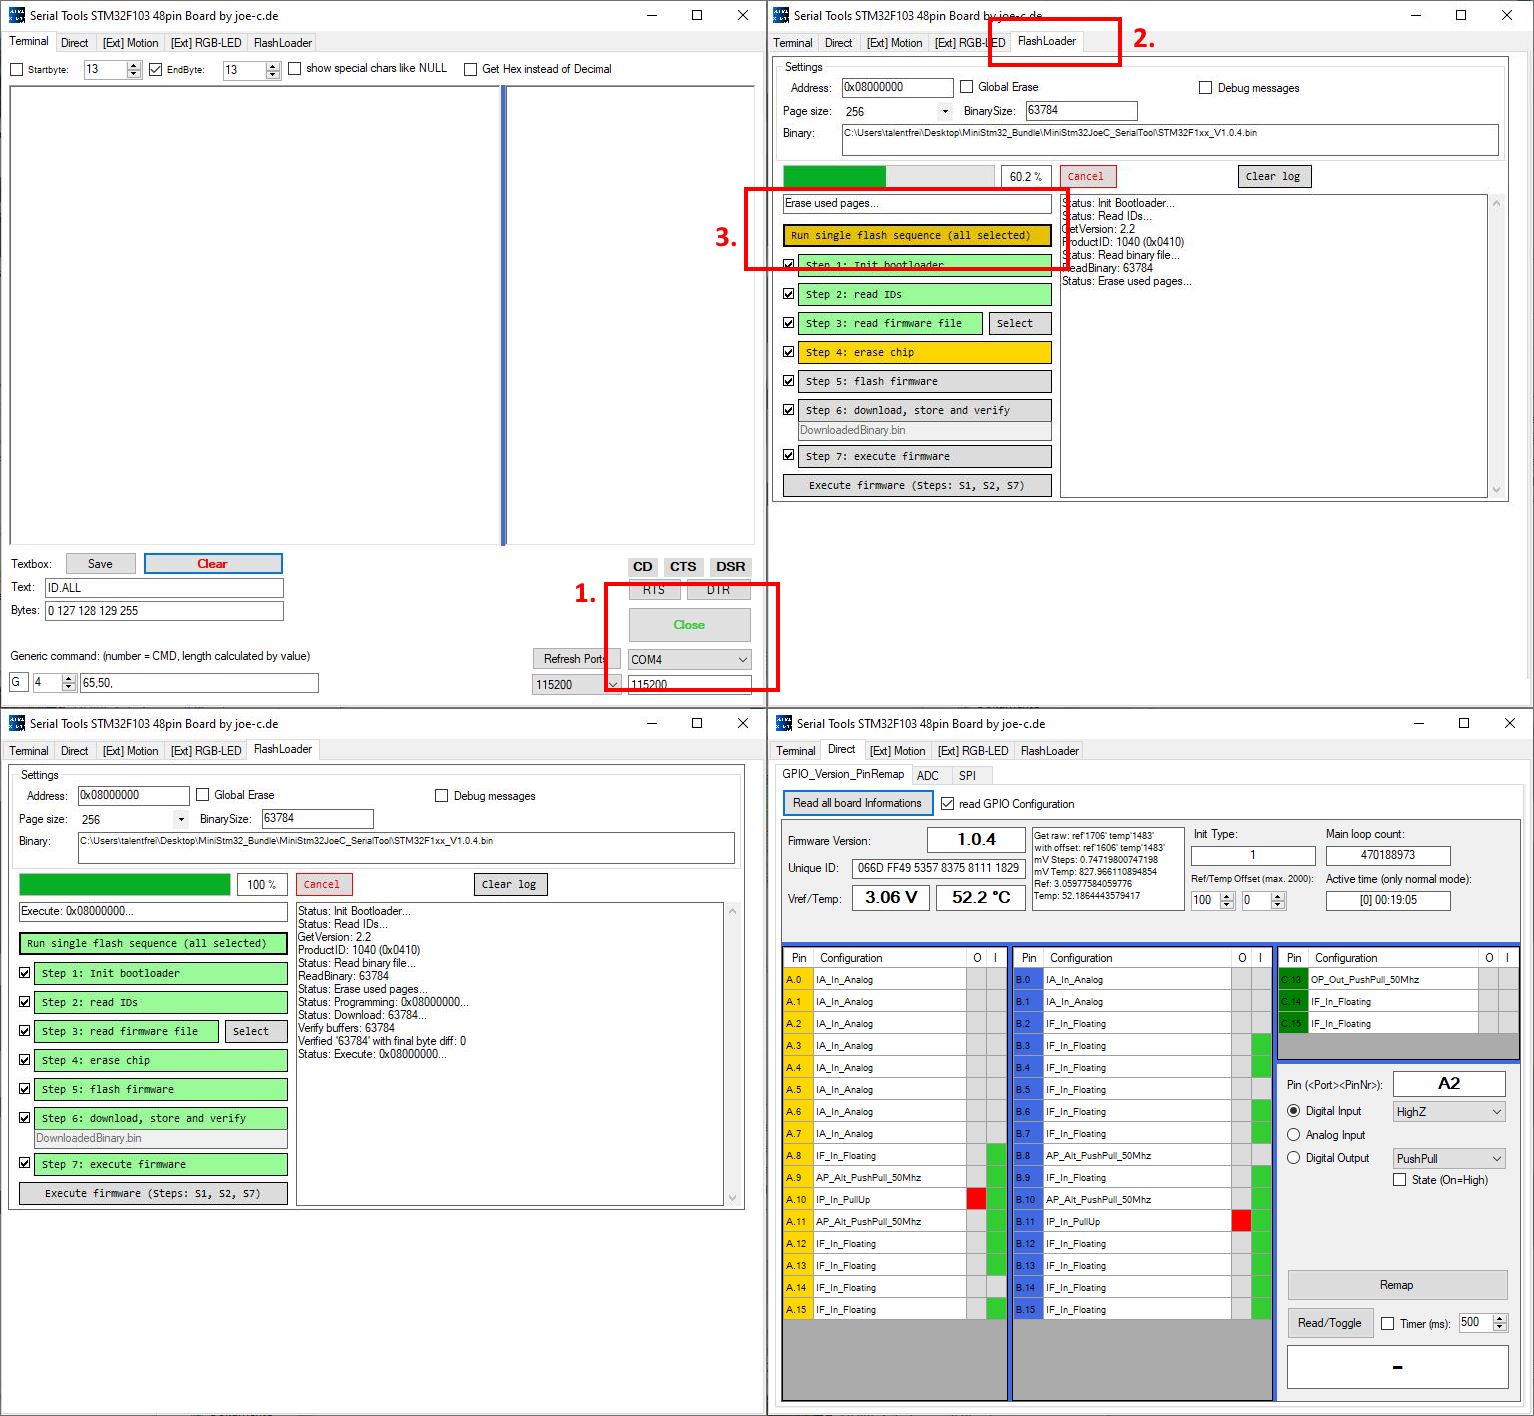Open the SPI sub-tab
The height and width of the screenshot is (1416, 1534).
click(967, 776)
